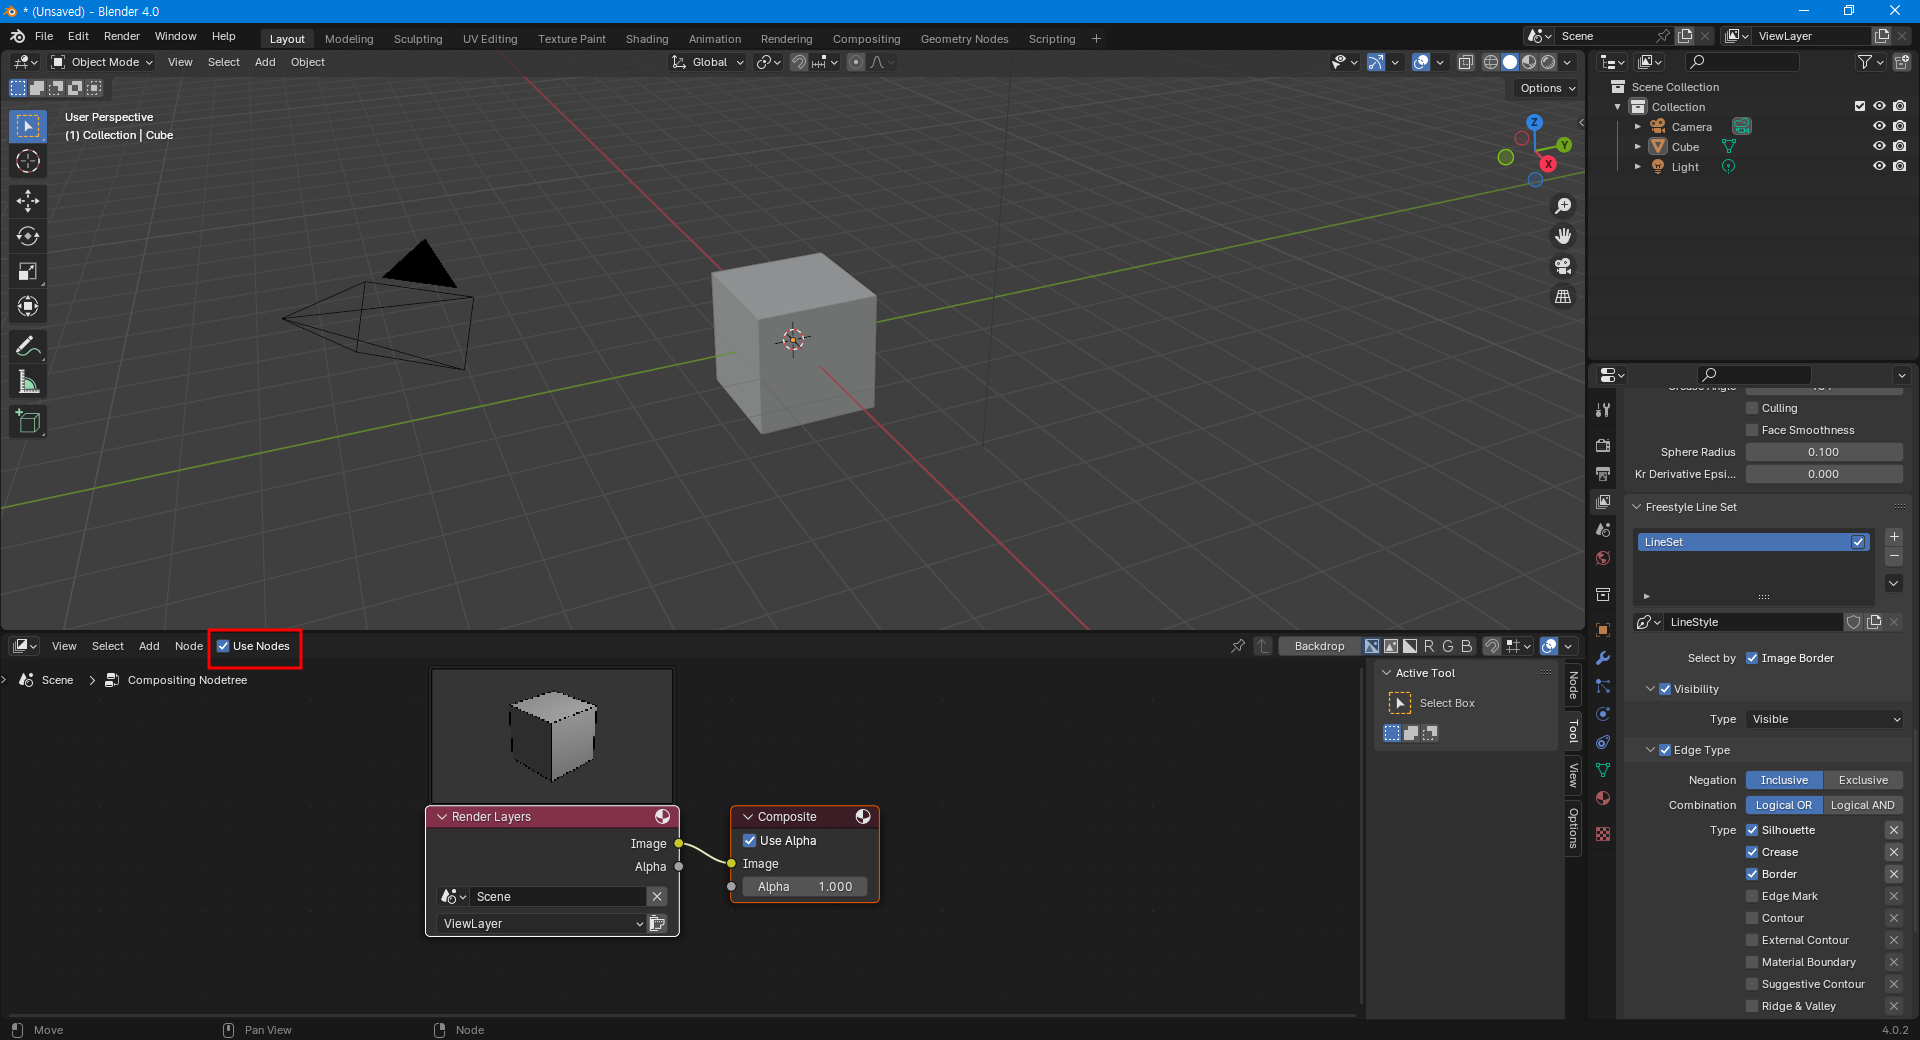Image resolution: width=1920 pixels, height=1040 pixels.
Task: Set Combination to Logical AND
Action: pos(1862,805)
